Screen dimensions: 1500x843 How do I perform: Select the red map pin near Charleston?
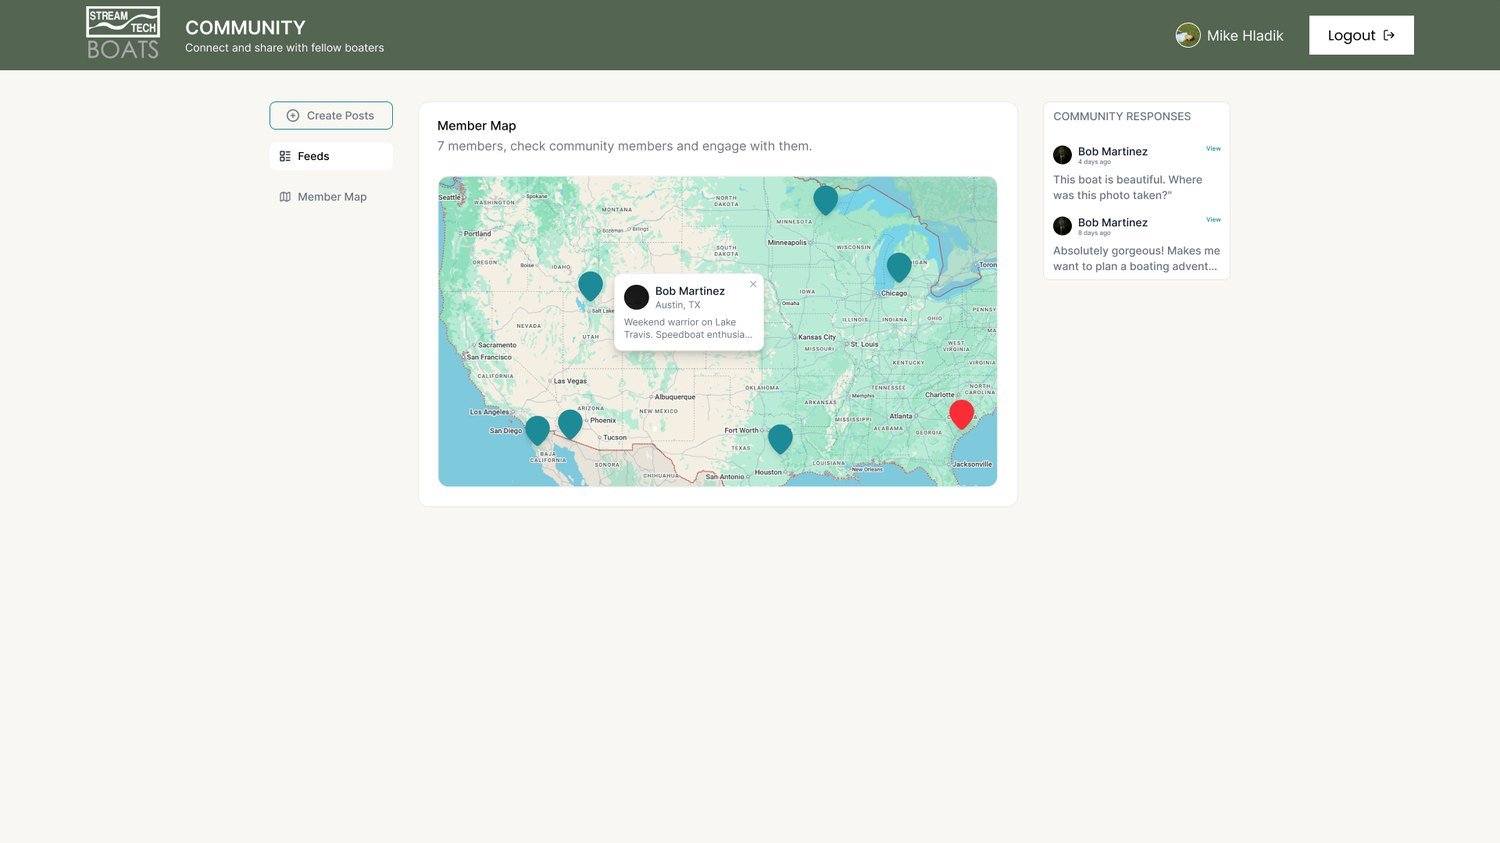[961, 413]
